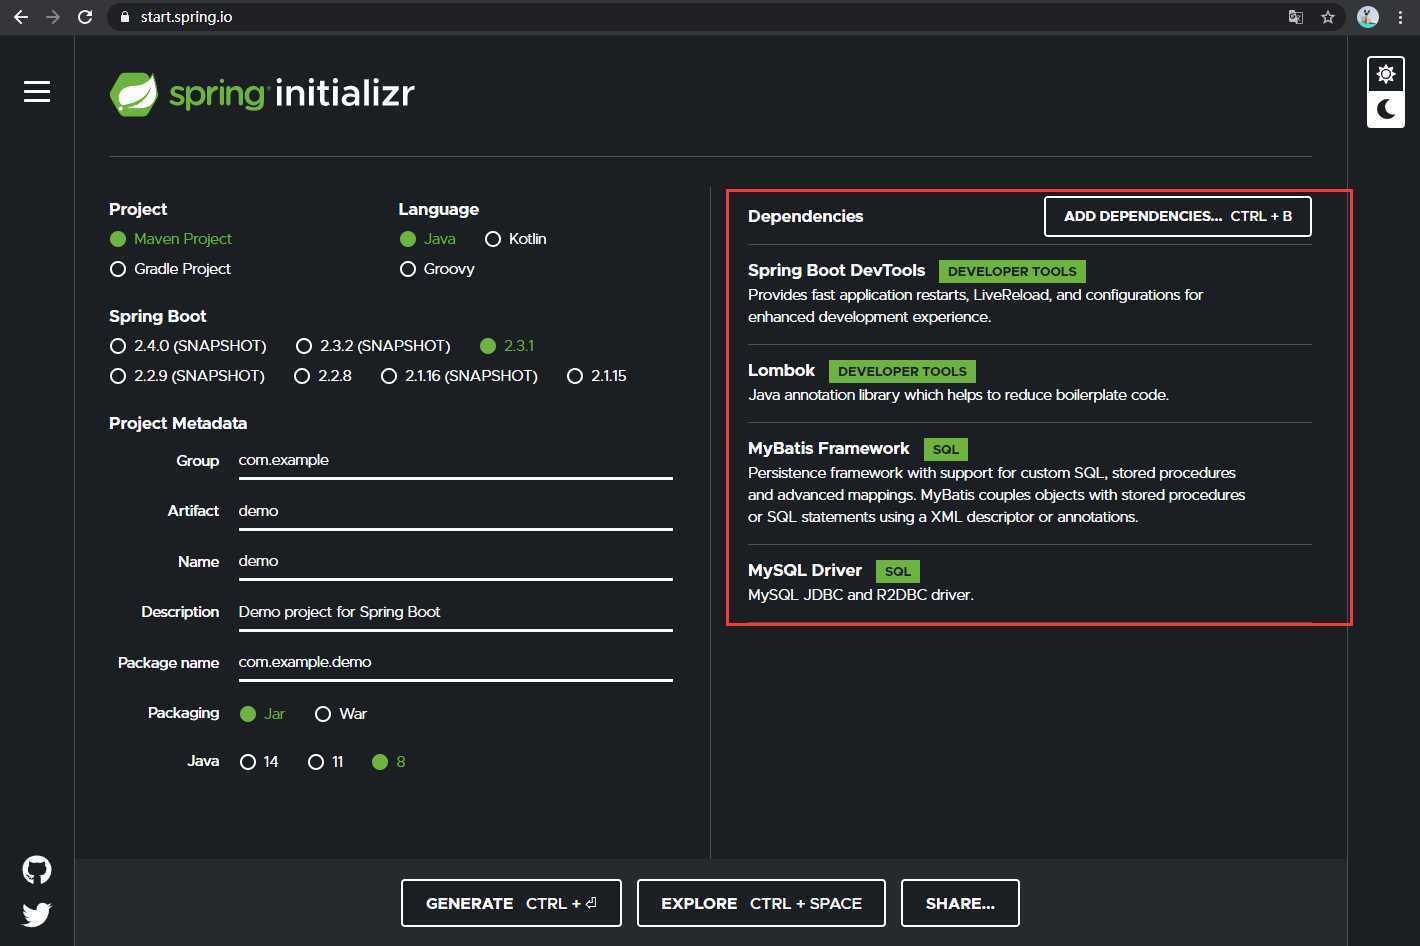Viewport: 1420px width, 946px height.
Task: Choose Kotlin language
Action: [x=516, y=239]
